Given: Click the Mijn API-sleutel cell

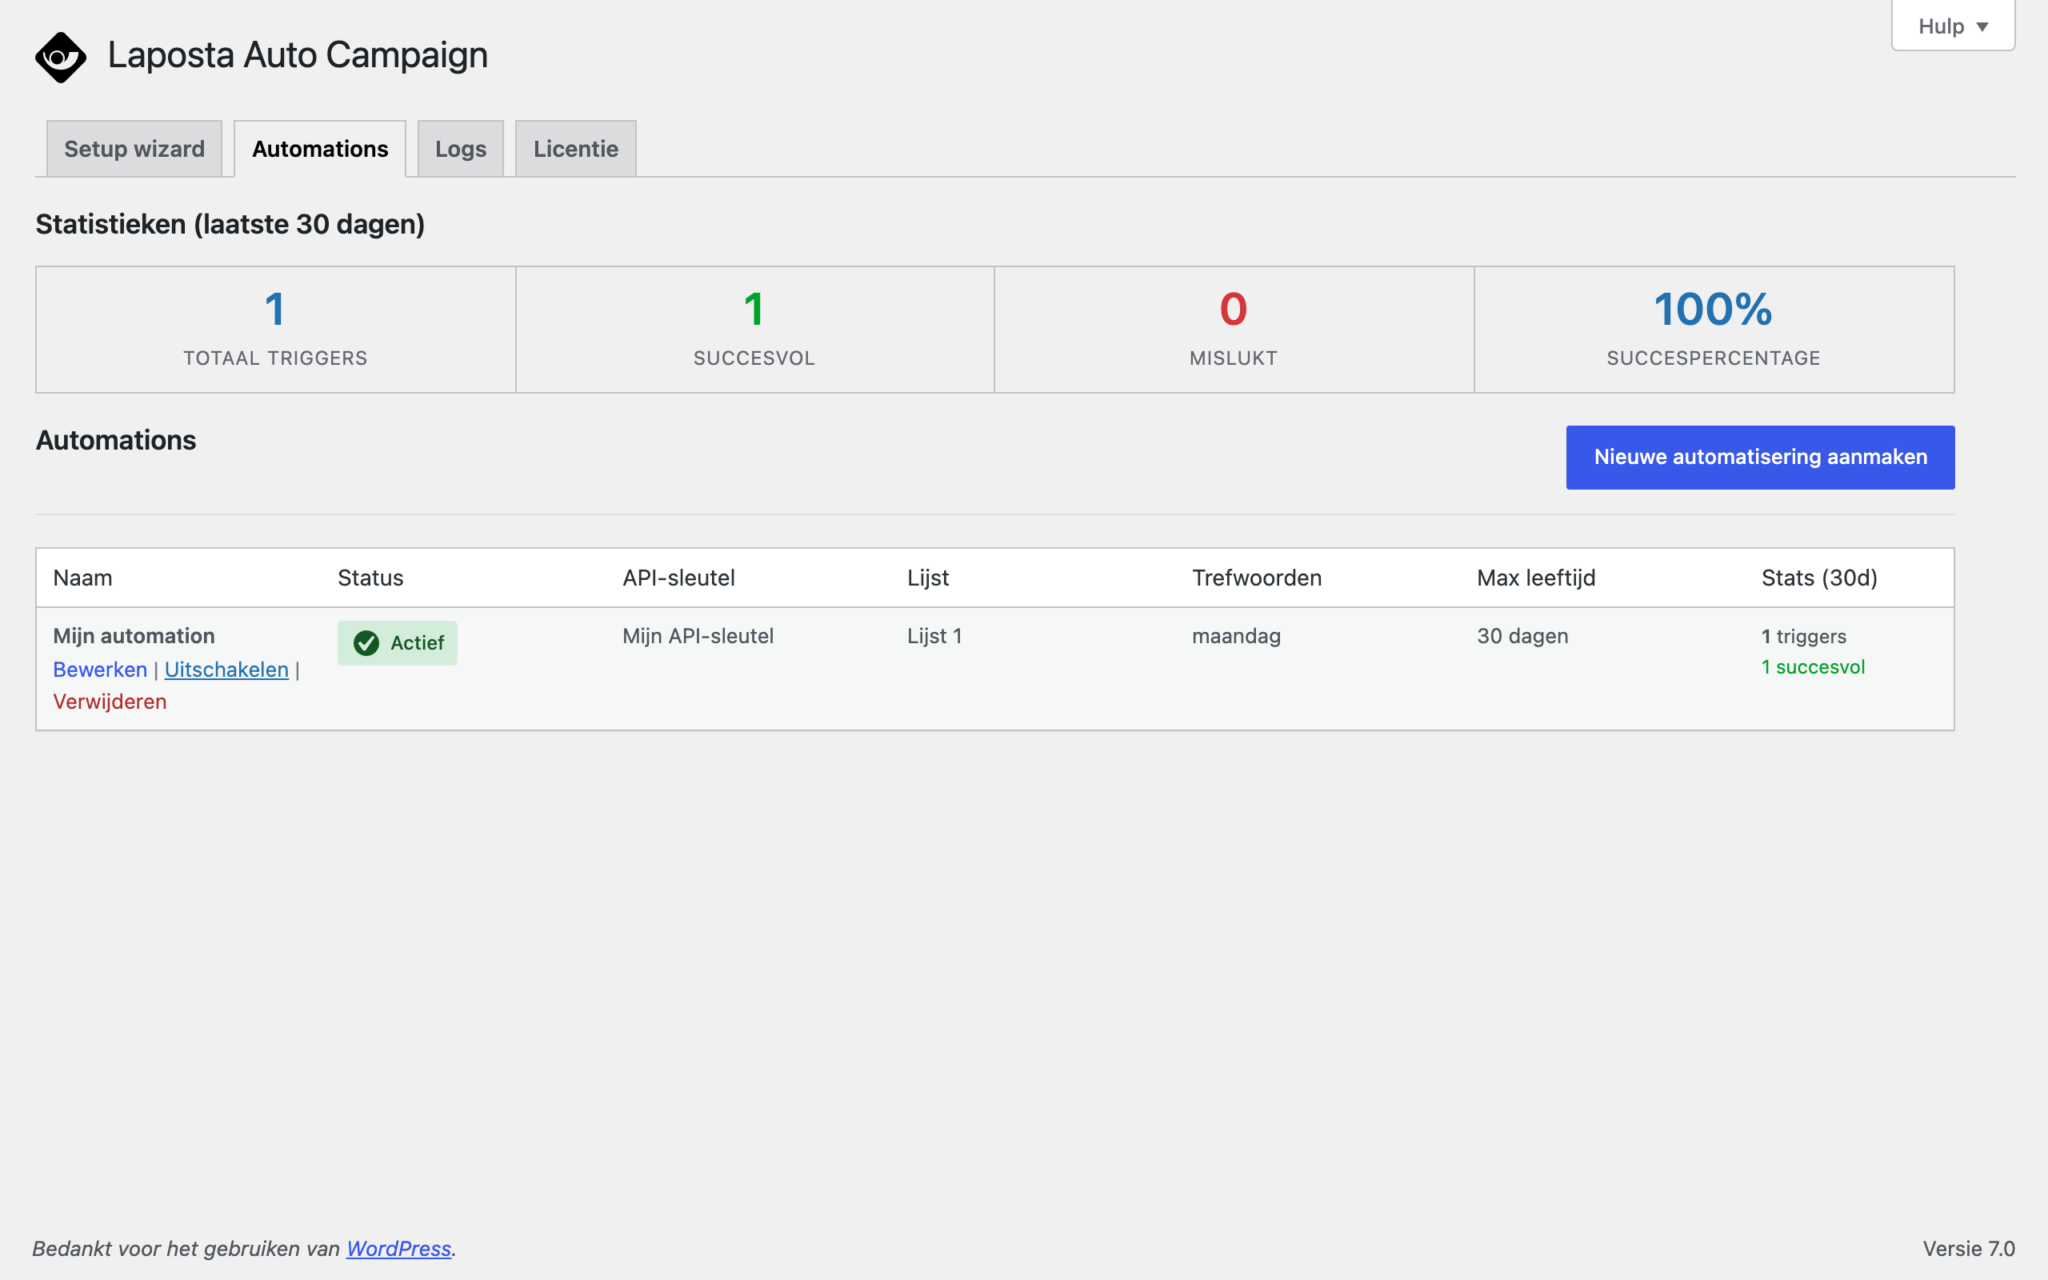Looking at the screenshot, I should [x=698, y=636].
